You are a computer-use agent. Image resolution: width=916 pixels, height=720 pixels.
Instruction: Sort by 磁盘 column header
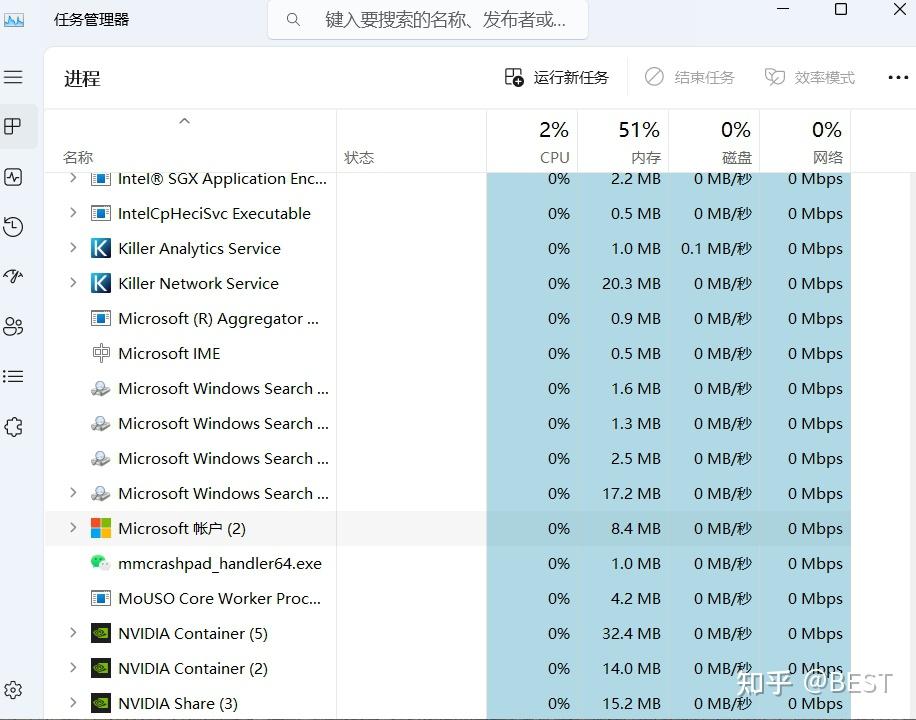point(714,141)
